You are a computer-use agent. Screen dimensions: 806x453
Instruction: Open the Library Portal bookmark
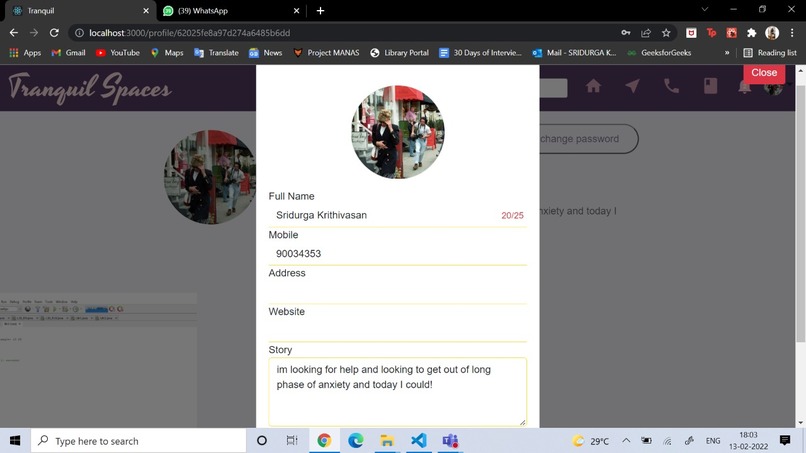point(399,52)
